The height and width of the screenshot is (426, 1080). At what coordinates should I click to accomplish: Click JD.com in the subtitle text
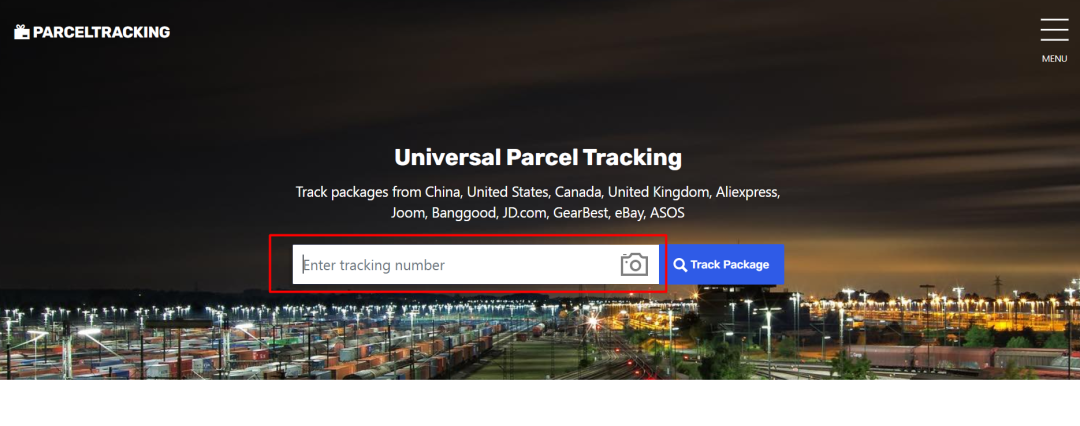(519, 212)
